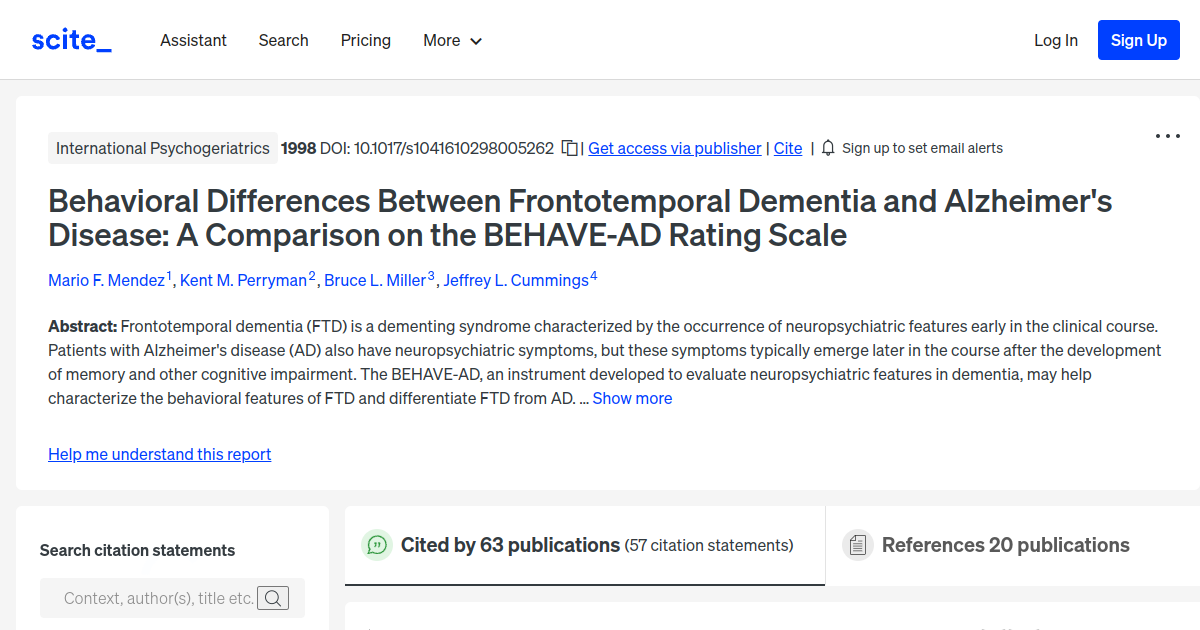Select Pricing from the navigation

365,40
